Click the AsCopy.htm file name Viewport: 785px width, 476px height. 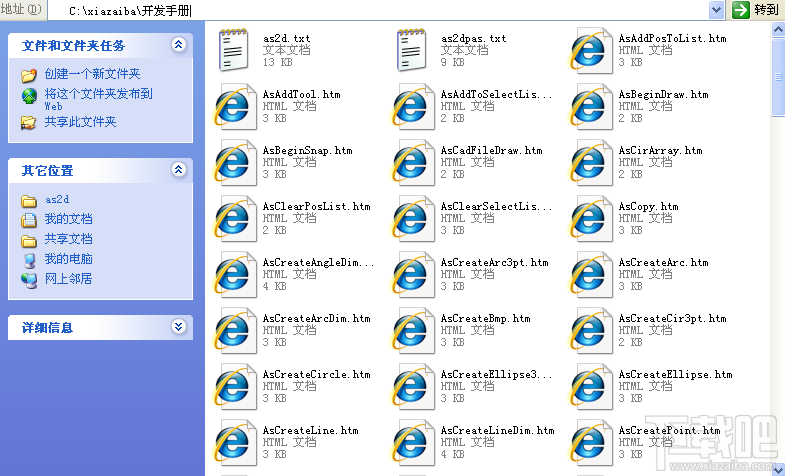[x=648, y=206]
